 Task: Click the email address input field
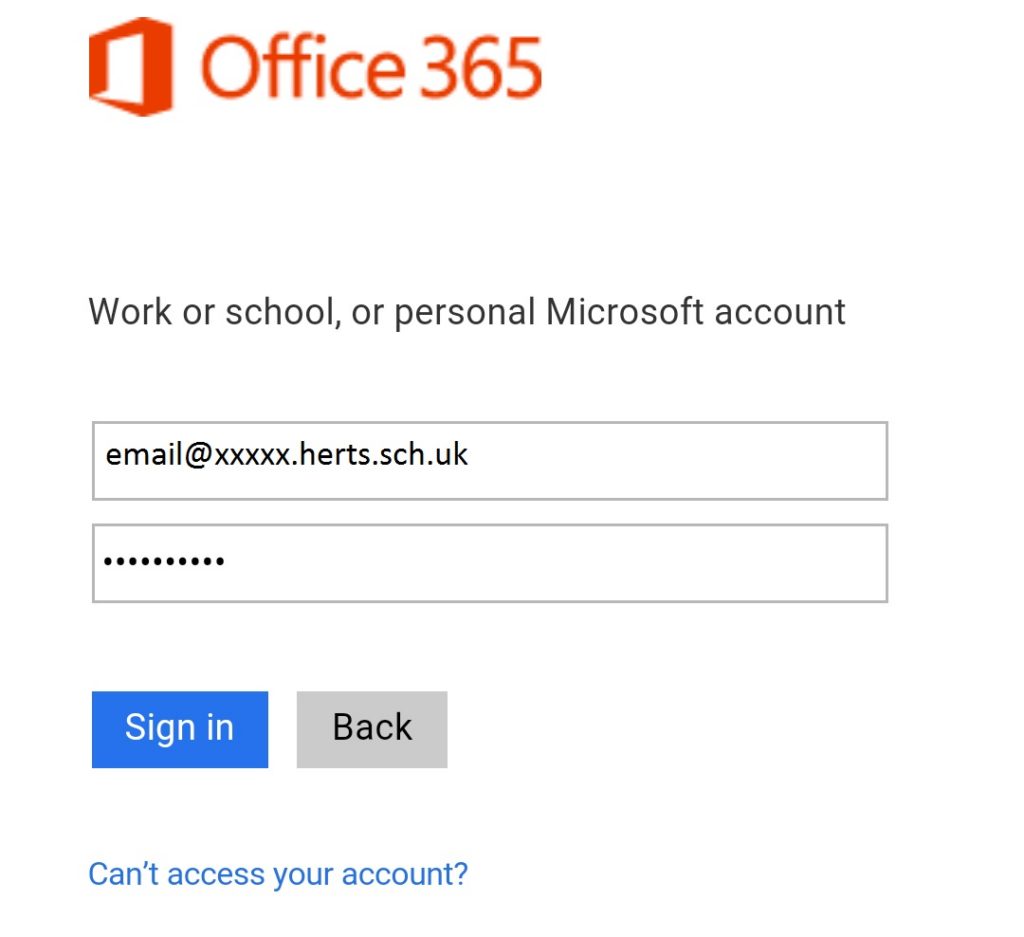coord(490,460)
